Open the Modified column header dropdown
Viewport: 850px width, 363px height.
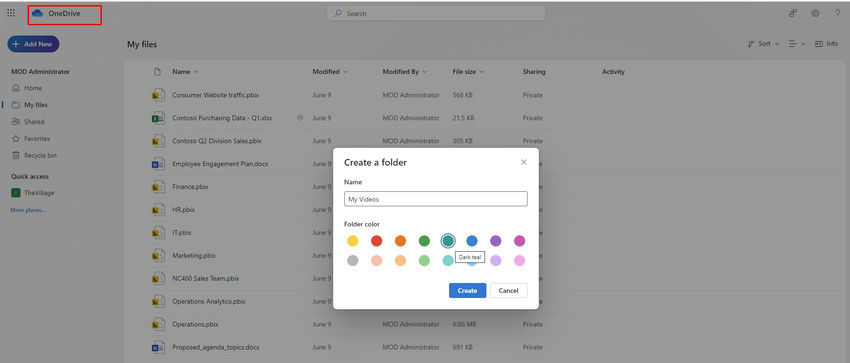(x=330, y=72)
